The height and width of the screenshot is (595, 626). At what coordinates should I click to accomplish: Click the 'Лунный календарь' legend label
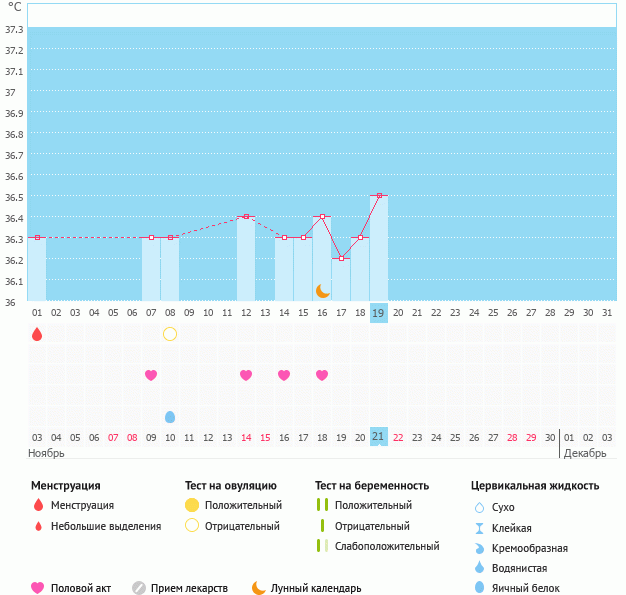[316, 588]
